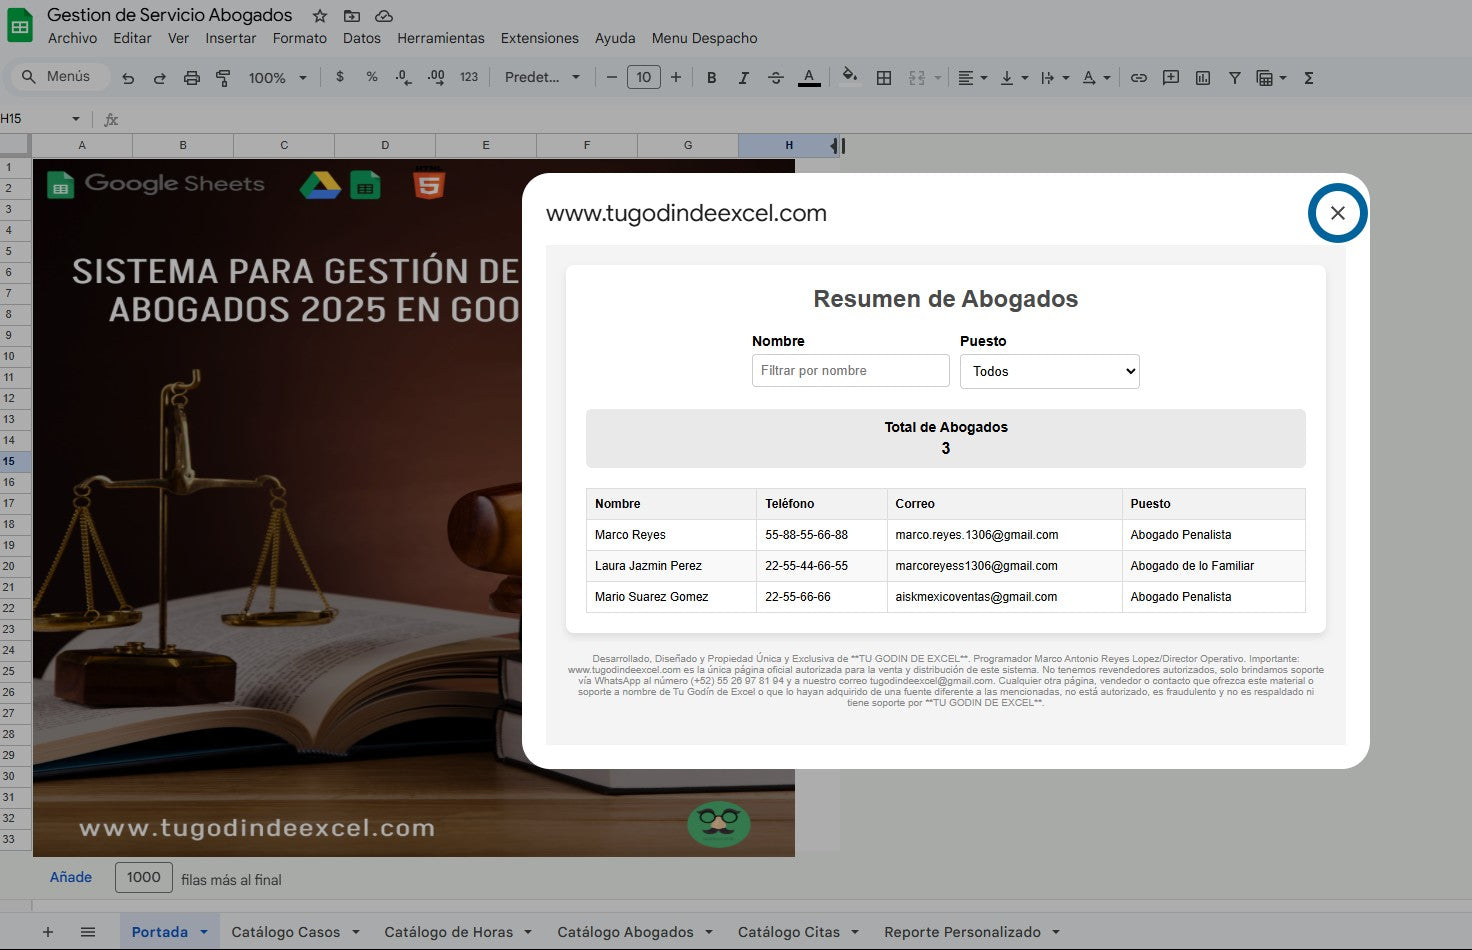Activate the paint format tool
Viewport: 1472px width, 950px height.
223,78
